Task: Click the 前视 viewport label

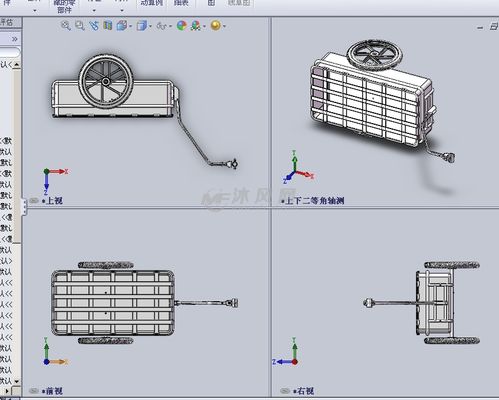Action: pyautogui.click(x=52, y=391)
